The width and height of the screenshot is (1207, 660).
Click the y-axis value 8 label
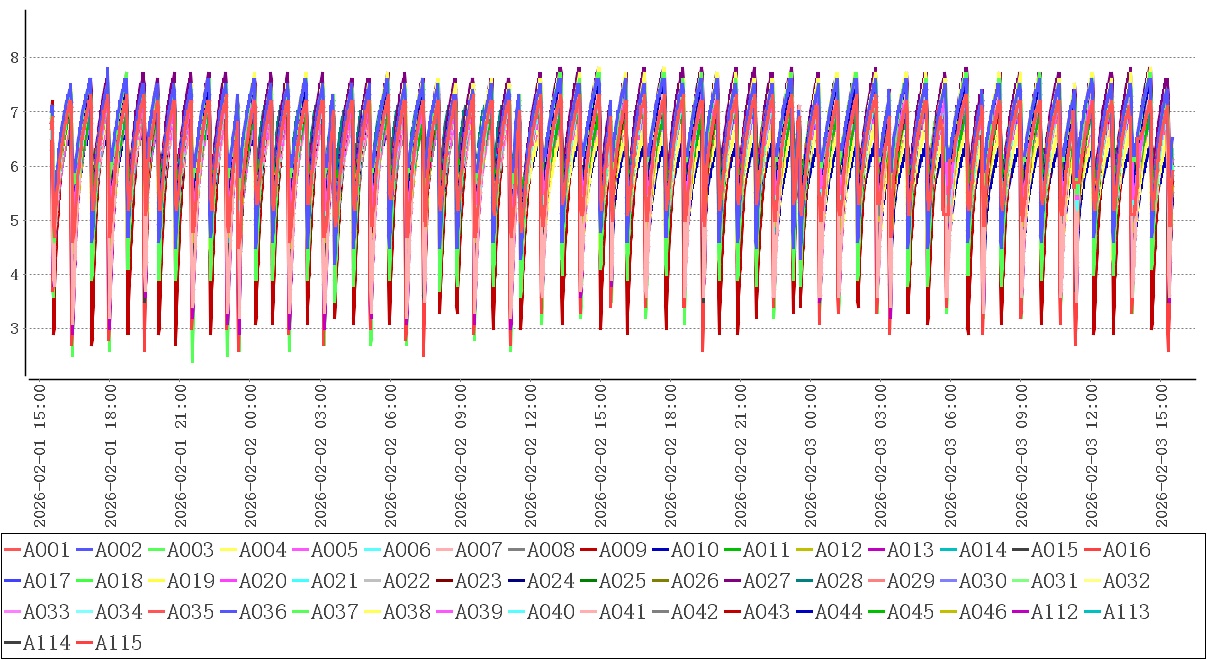(14, 58)
